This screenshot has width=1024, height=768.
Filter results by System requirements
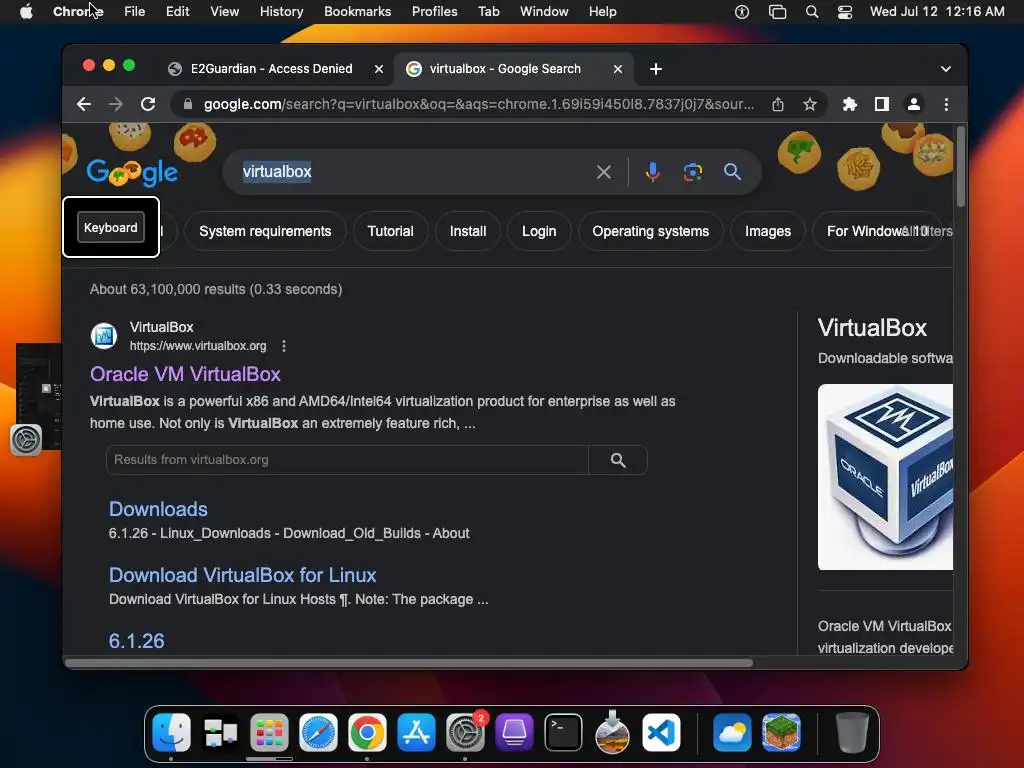[x=264, y=231]
